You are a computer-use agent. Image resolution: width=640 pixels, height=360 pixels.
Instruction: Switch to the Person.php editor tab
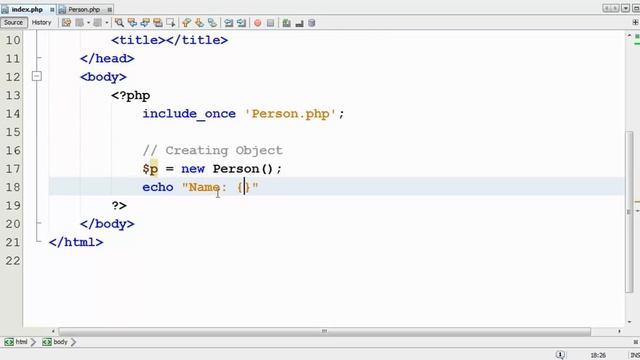click(84, 9)
